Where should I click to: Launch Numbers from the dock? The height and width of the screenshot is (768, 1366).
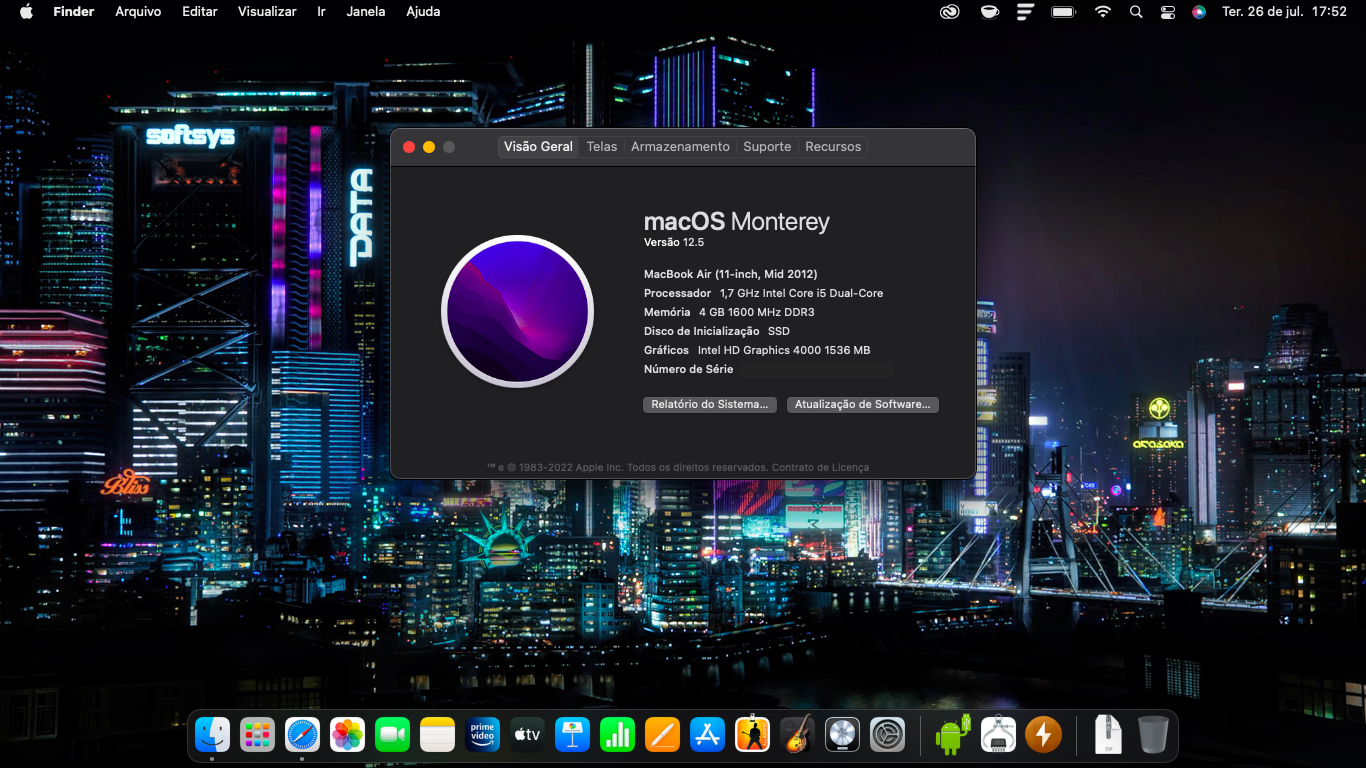[x=617, y=735]
